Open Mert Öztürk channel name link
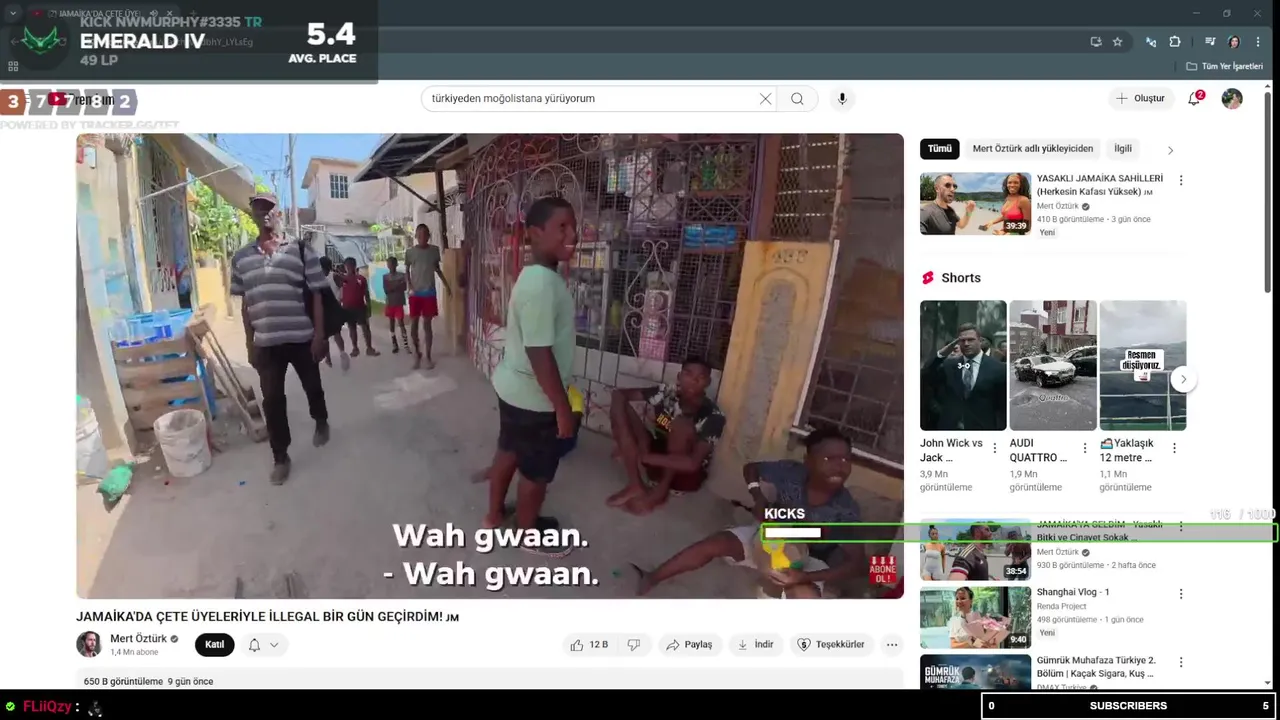The width and height of the screenshot is (1280, 720). click(x=139, y=639)
